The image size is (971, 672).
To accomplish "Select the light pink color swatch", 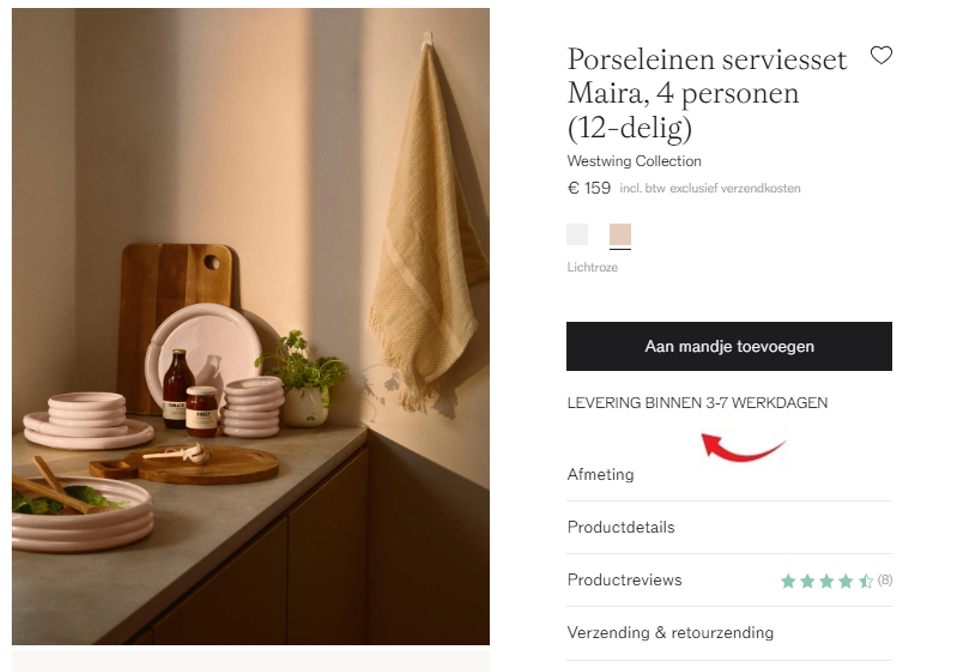I will click(620, 235).
